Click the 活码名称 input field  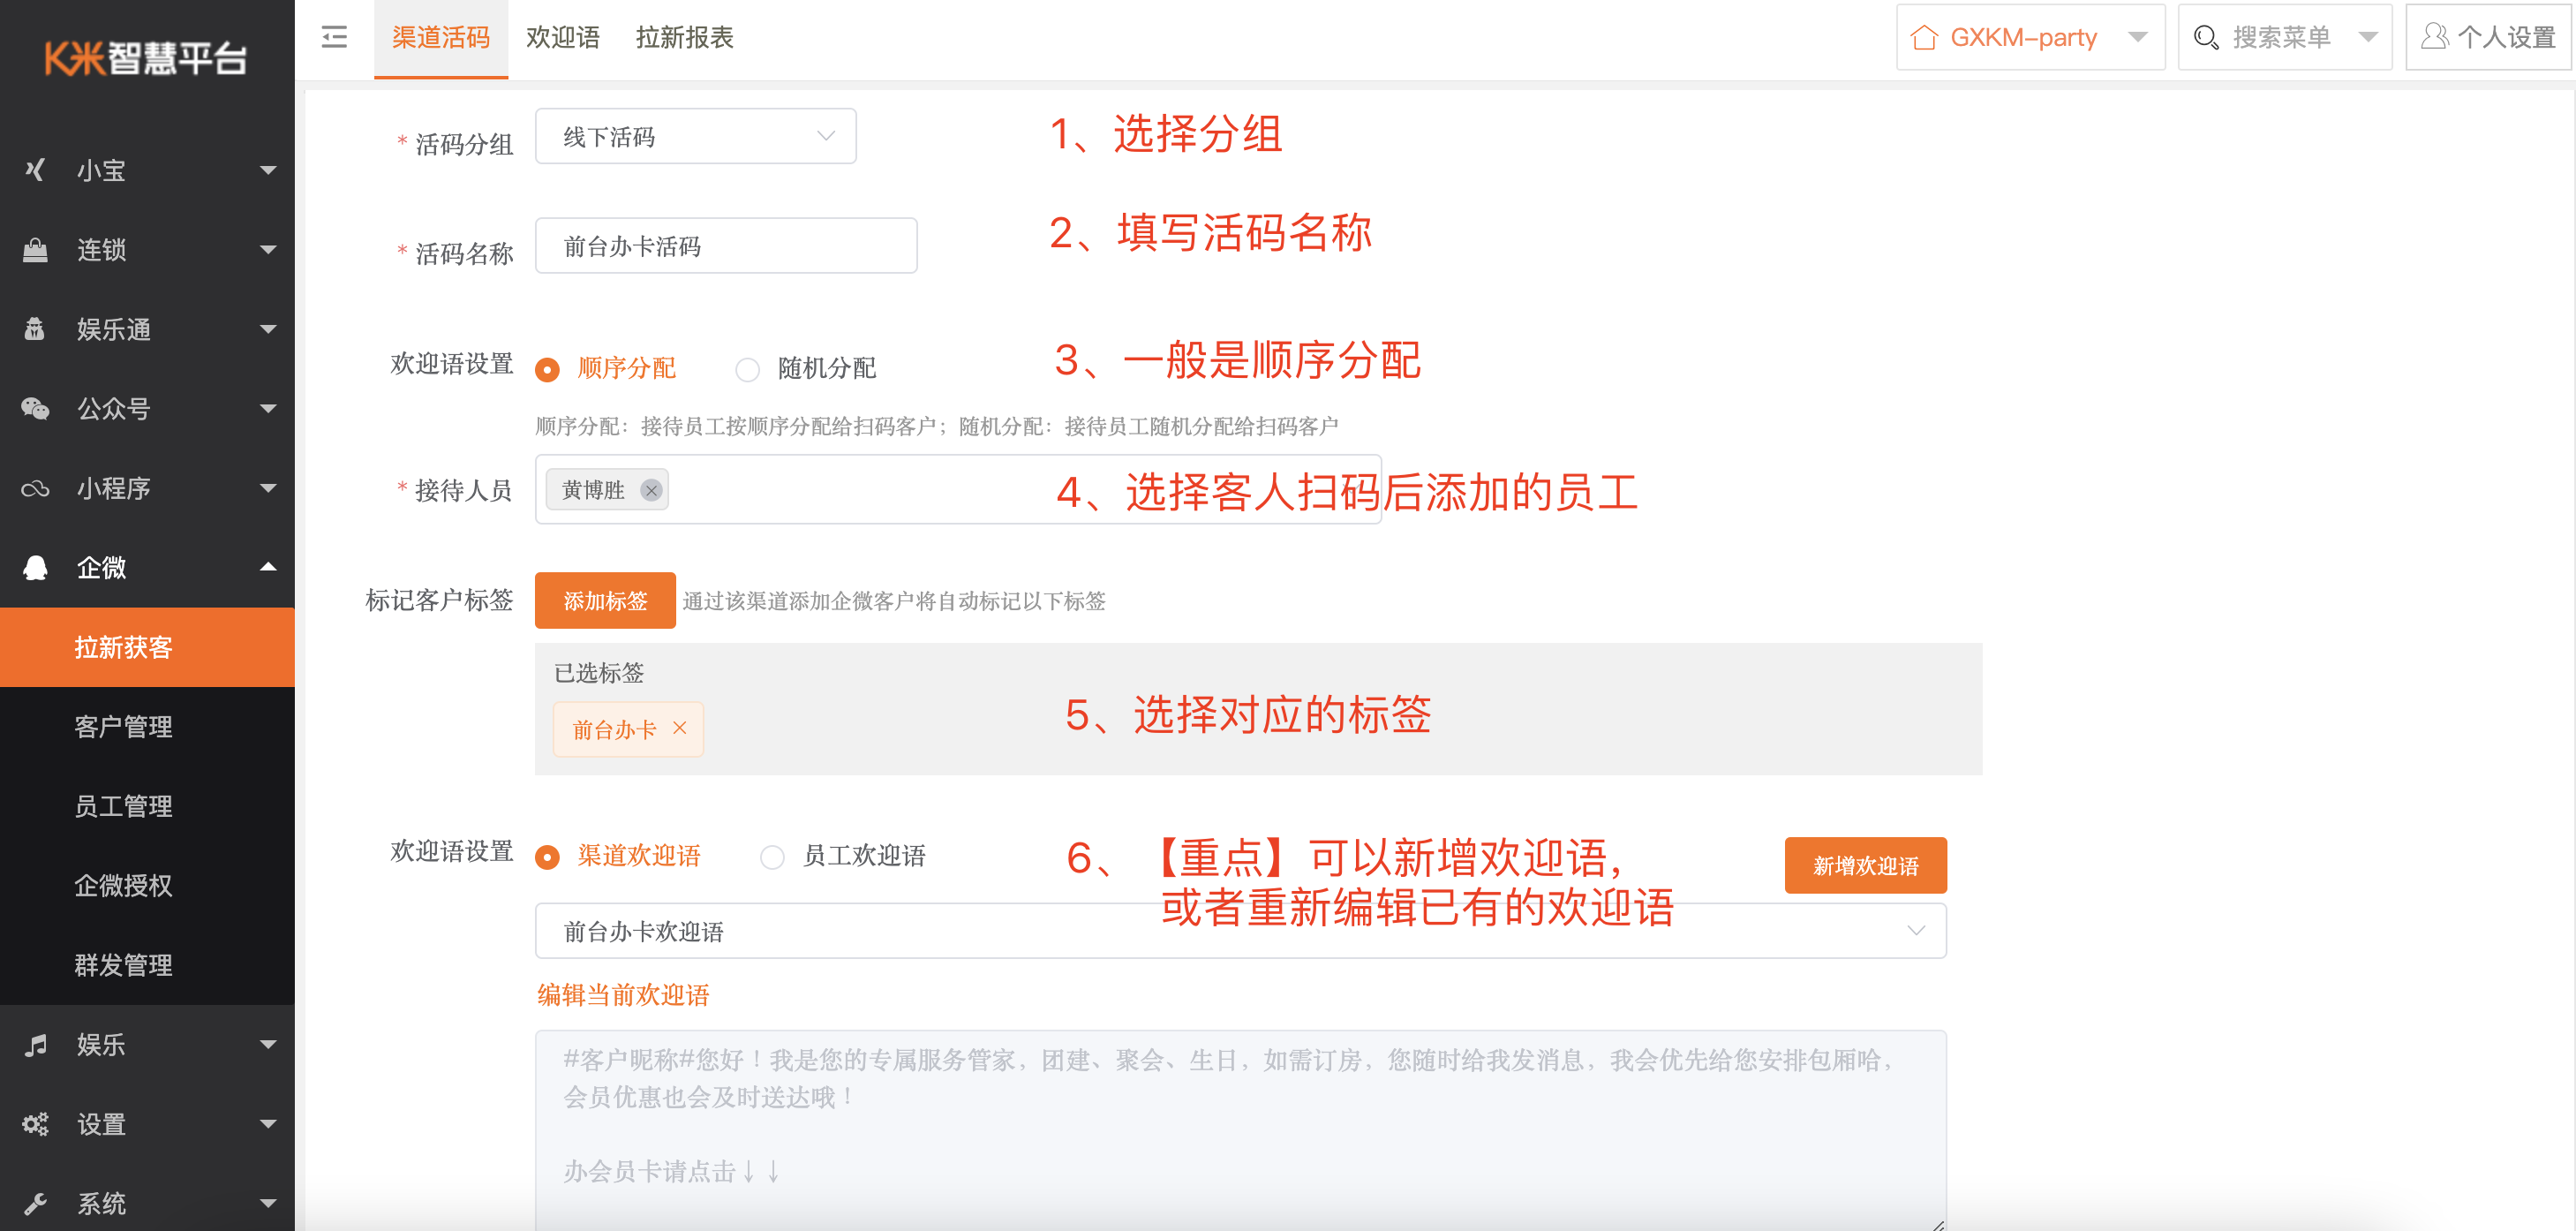tap(726, 245)
